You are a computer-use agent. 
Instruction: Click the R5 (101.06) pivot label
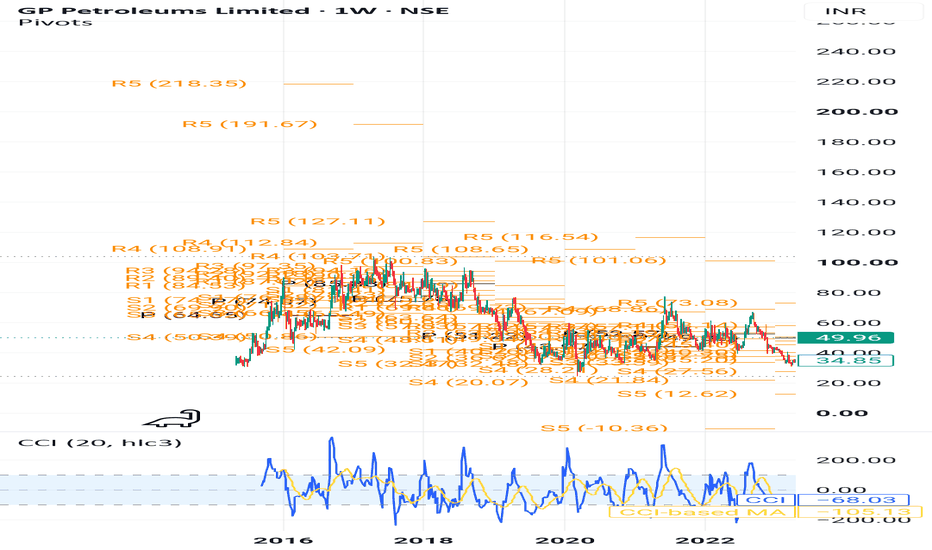599,260
